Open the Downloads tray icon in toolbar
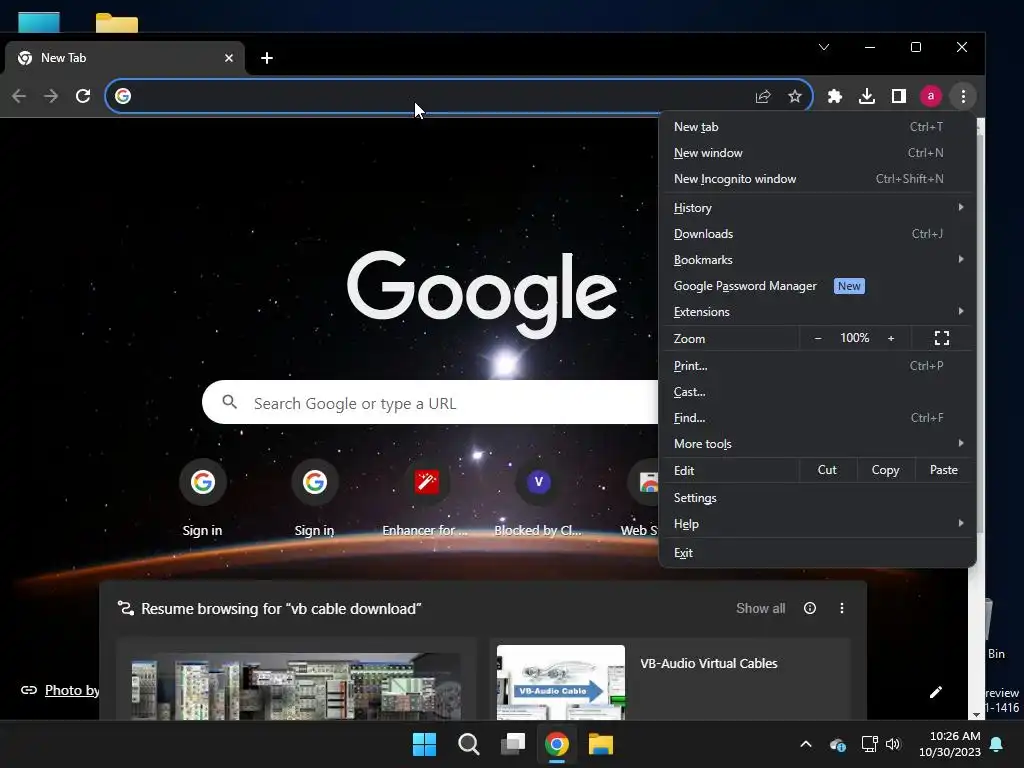Screen dimensions: 1024x768 point(867,97)
